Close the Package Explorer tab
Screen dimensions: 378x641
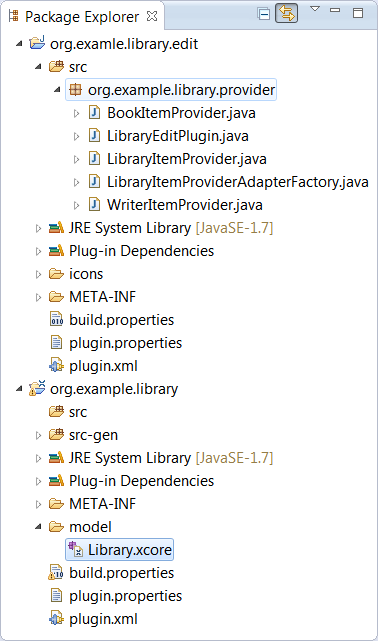pos(152,16)
